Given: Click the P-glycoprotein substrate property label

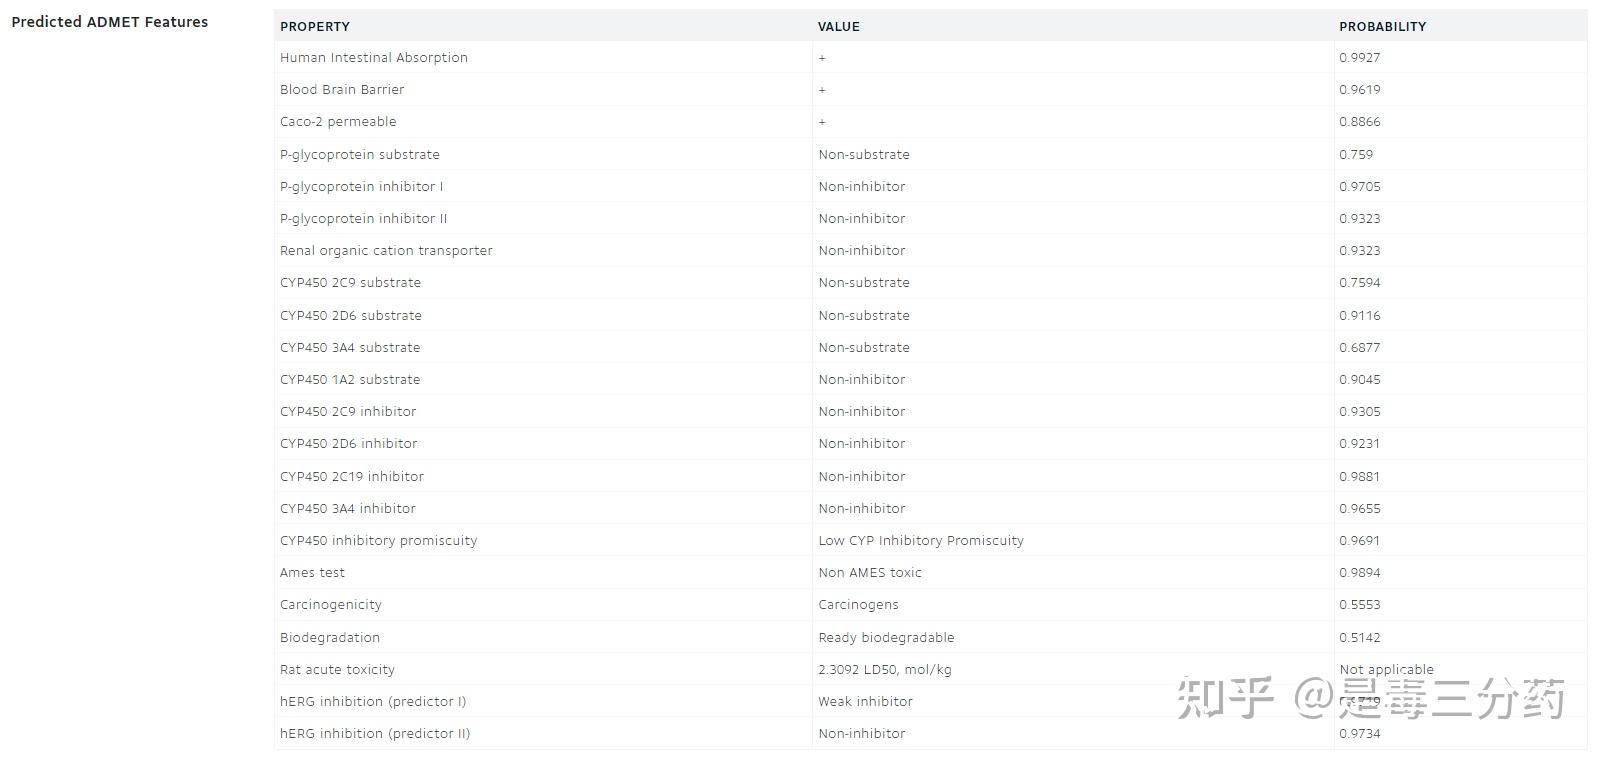Looking at the screenshot, I should (x=359, y=155).
